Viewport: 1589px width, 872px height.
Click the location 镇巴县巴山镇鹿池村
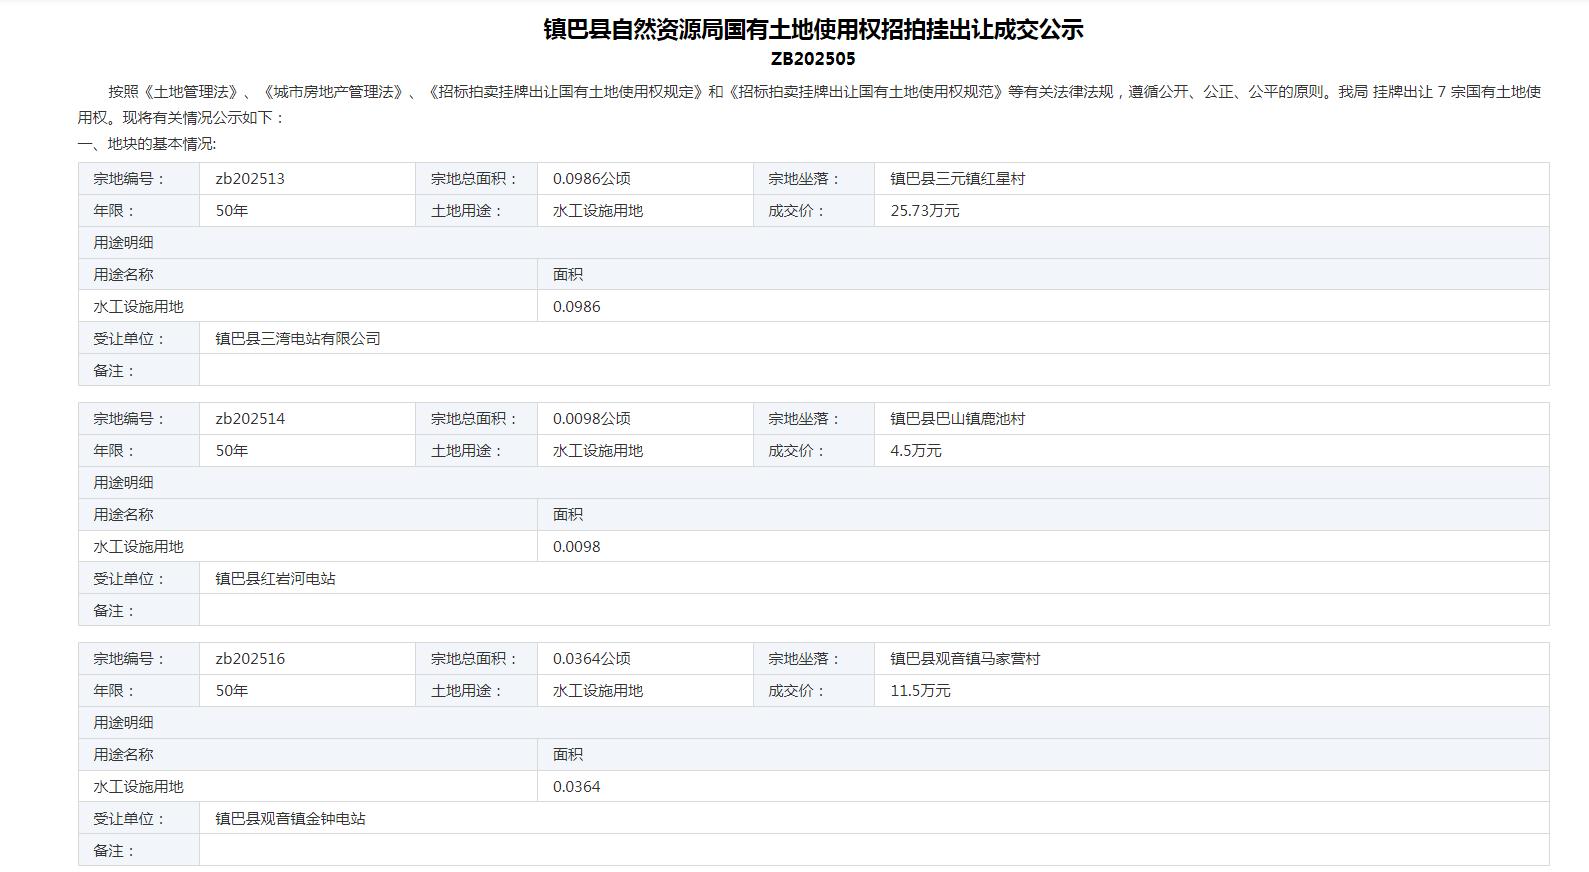coord(957,419)
